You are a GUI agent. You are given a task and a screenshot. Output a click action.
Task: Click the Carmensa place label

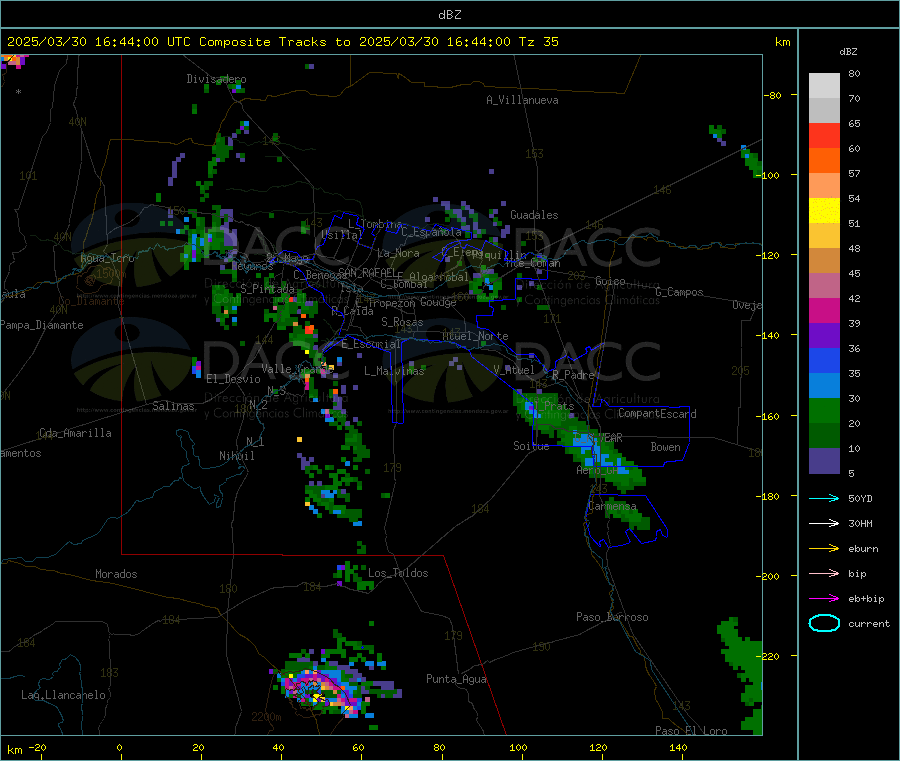(x=612, y=506)
